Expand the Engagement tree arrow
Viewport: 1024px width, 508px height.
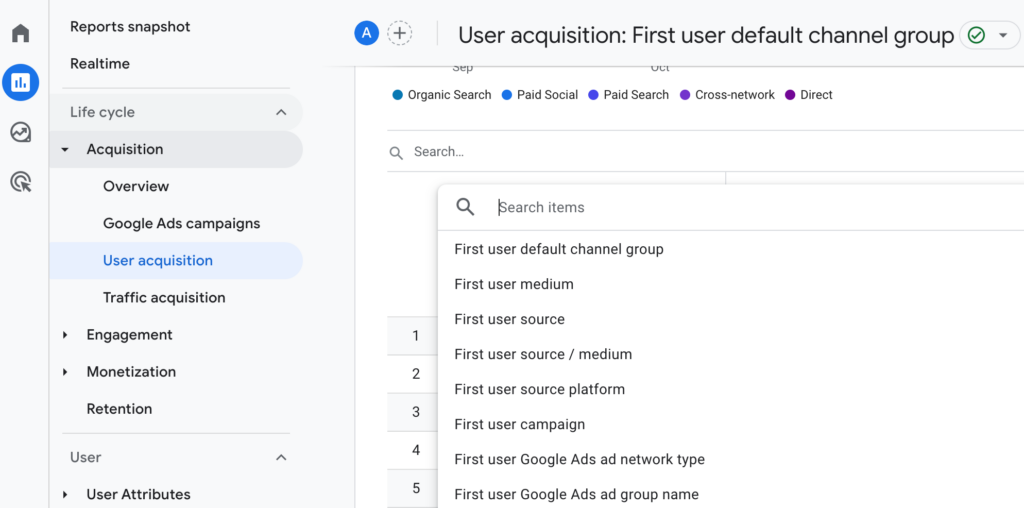[x=65, y=335]
